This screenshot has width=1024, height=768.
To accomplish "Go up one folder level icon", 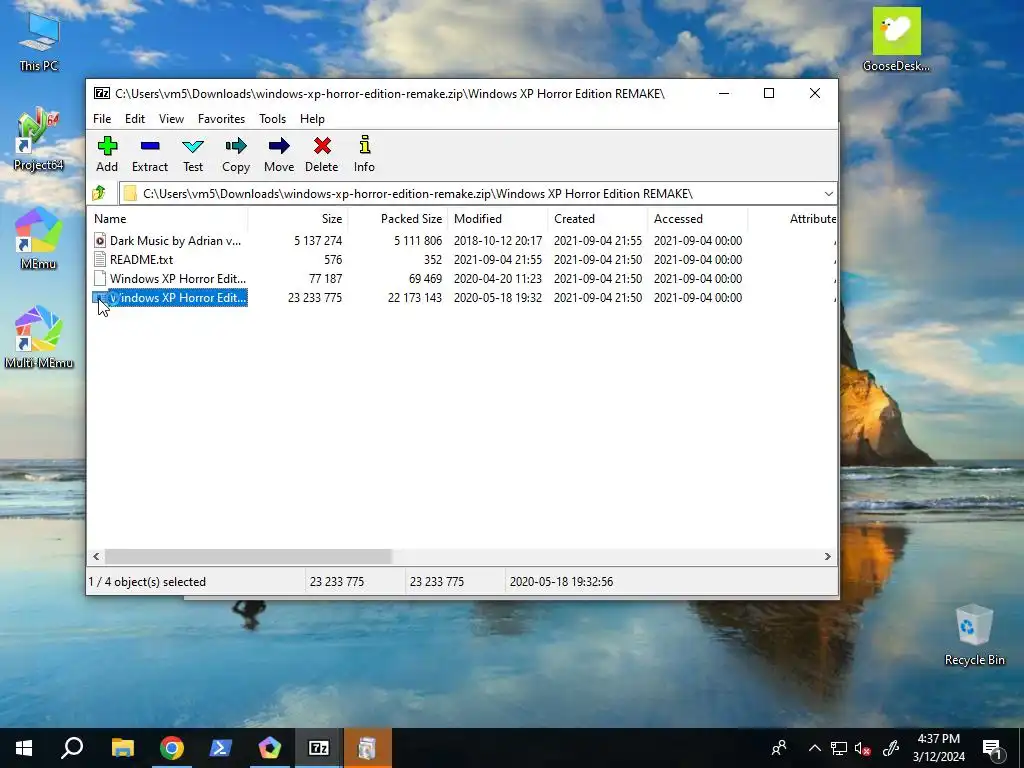I will pyautogui.click(x=99, y=193).
